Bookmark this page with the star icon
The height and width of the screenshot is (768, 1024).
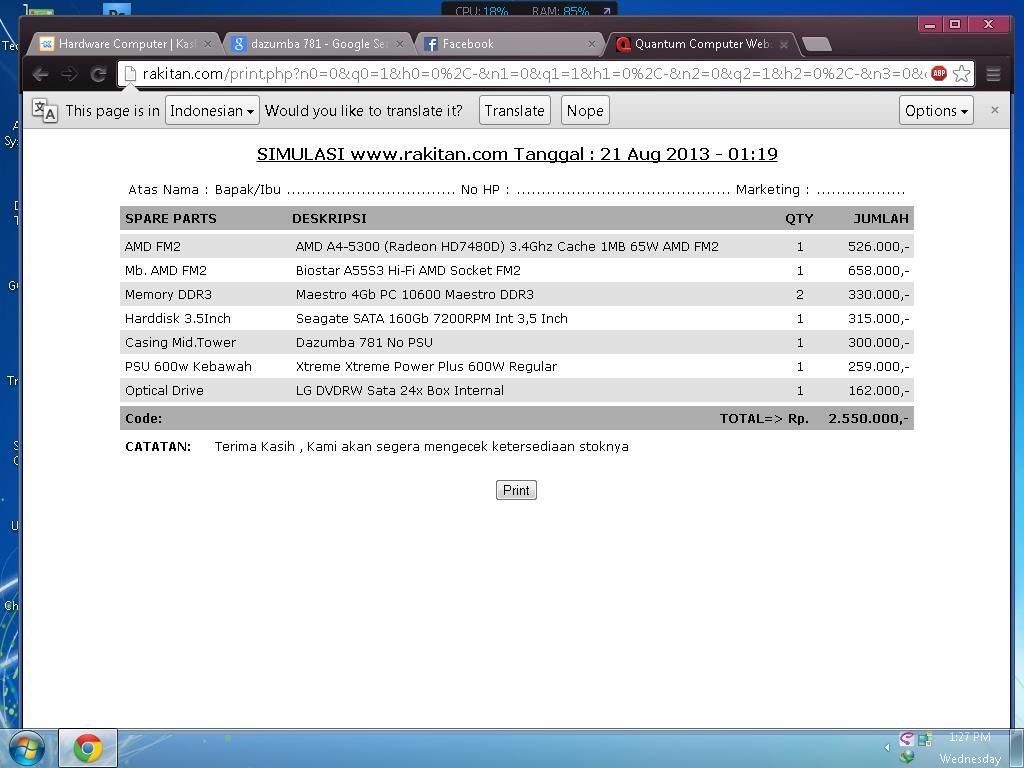pos(961,74)
